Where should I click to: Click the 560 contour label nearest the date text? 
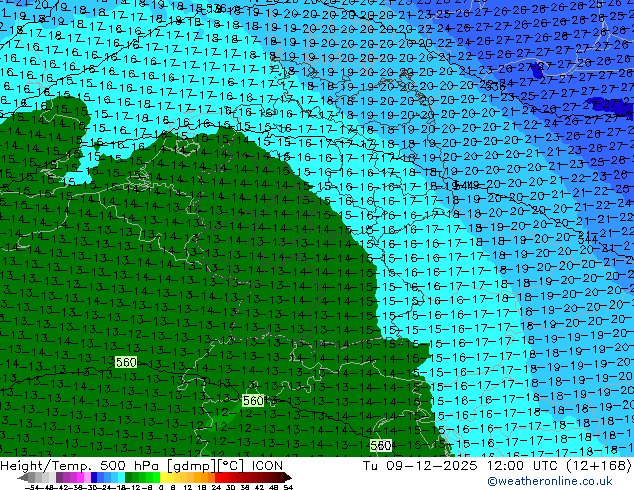380,446
